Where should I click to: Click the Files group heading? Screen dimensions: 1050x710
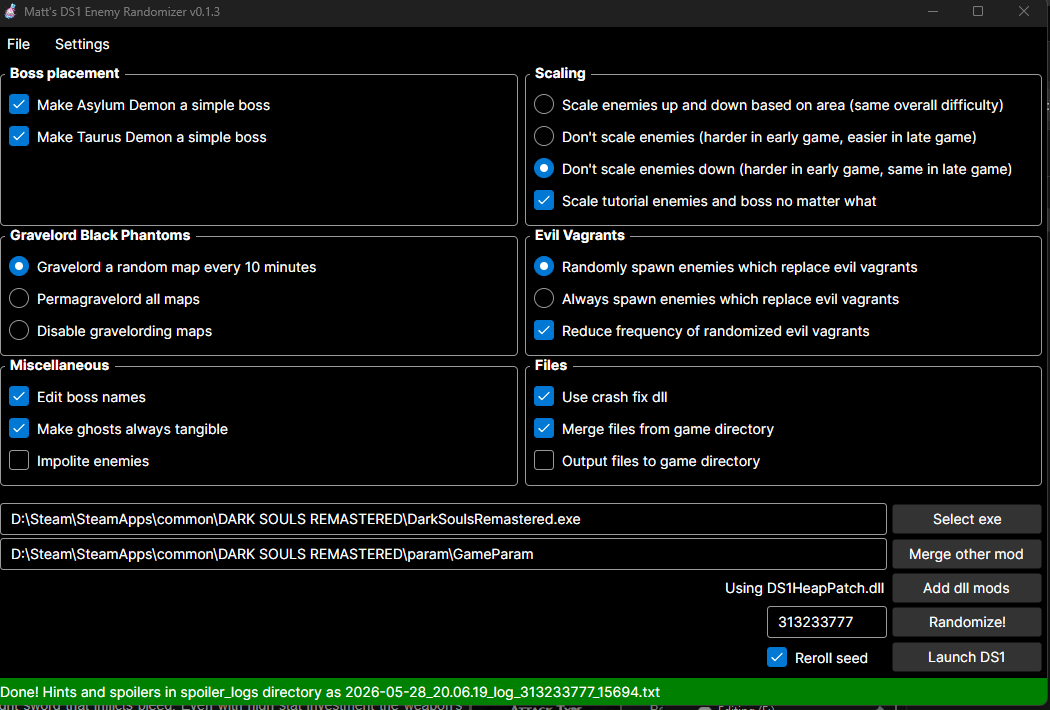[x=550, y=365]
